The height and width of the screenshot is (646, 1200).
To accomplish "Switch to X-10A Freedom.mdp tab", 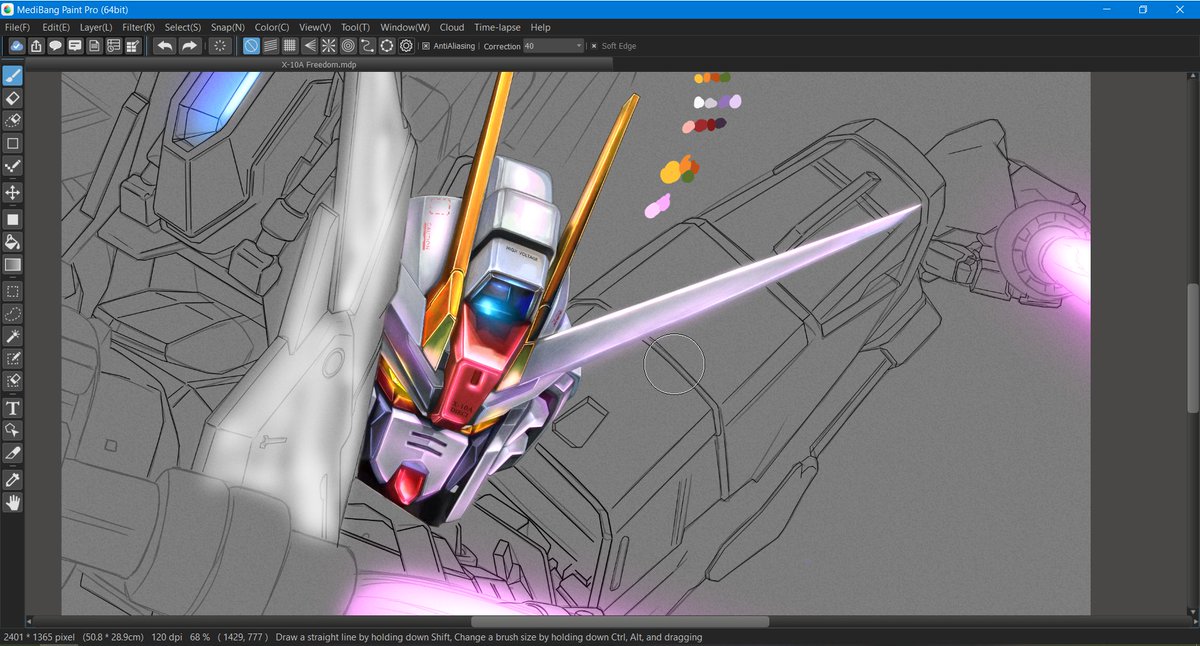I will (317, 64).
